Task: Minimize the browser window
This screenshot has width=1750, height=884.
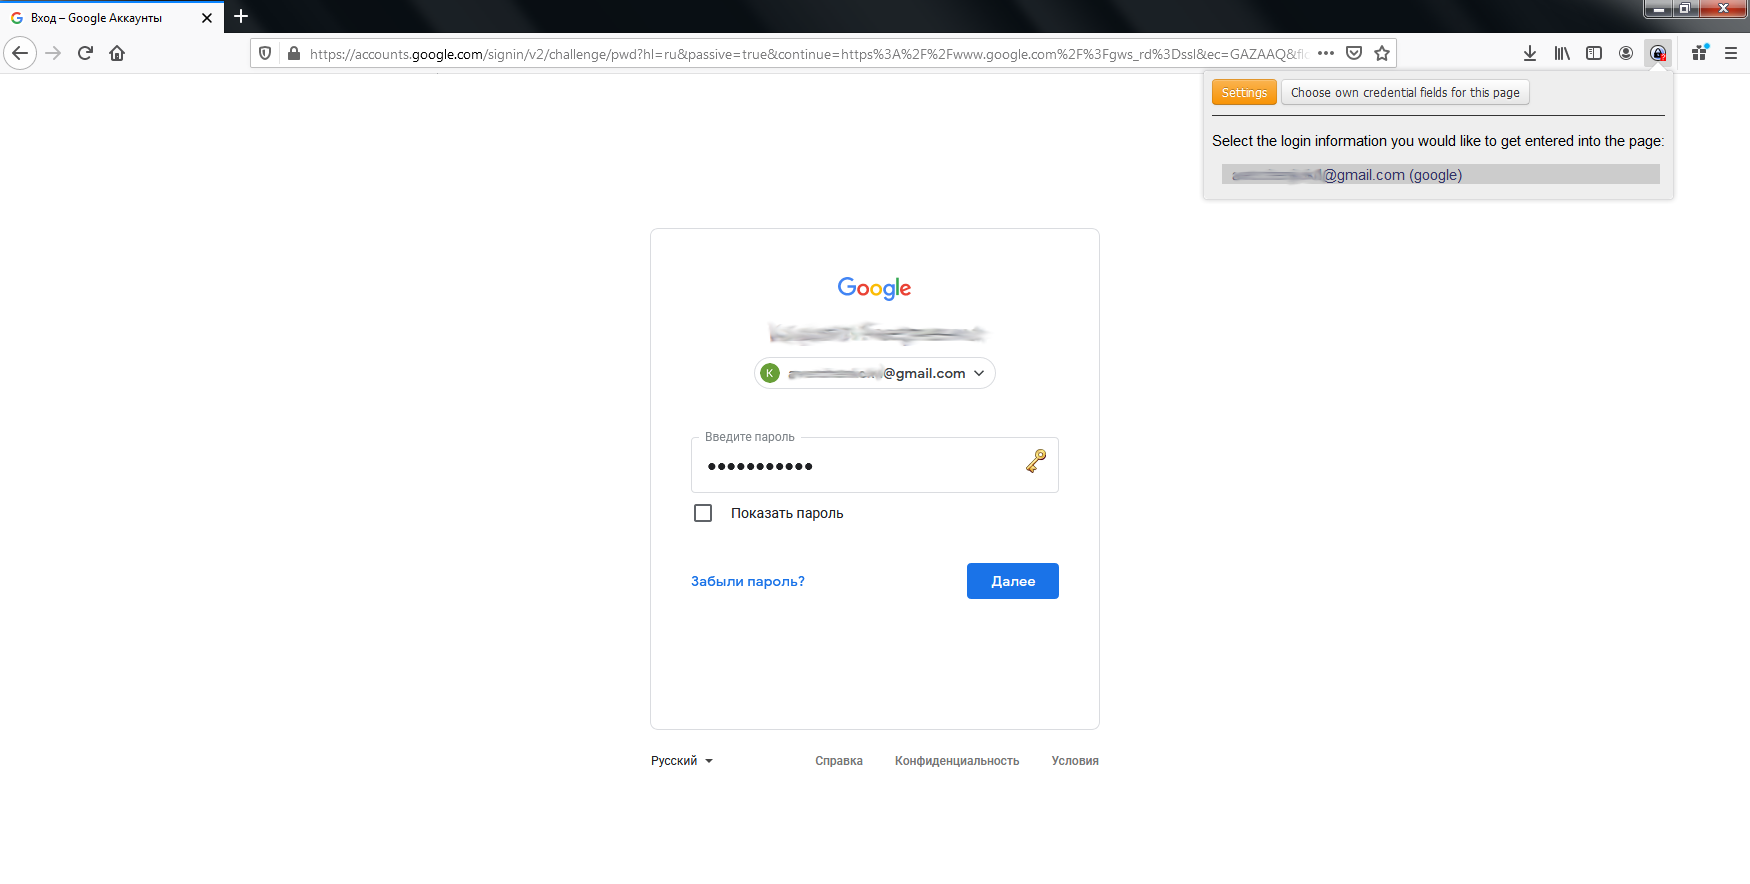Action: [x=1658, y=9]
